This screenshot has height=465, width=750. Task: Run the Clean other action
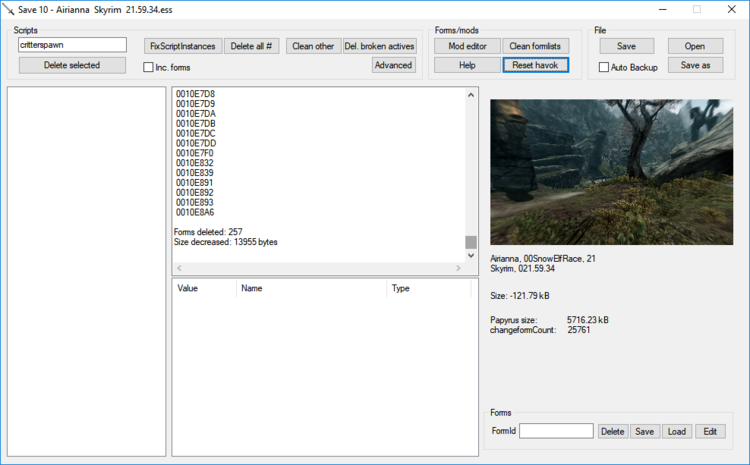[313, 46]
